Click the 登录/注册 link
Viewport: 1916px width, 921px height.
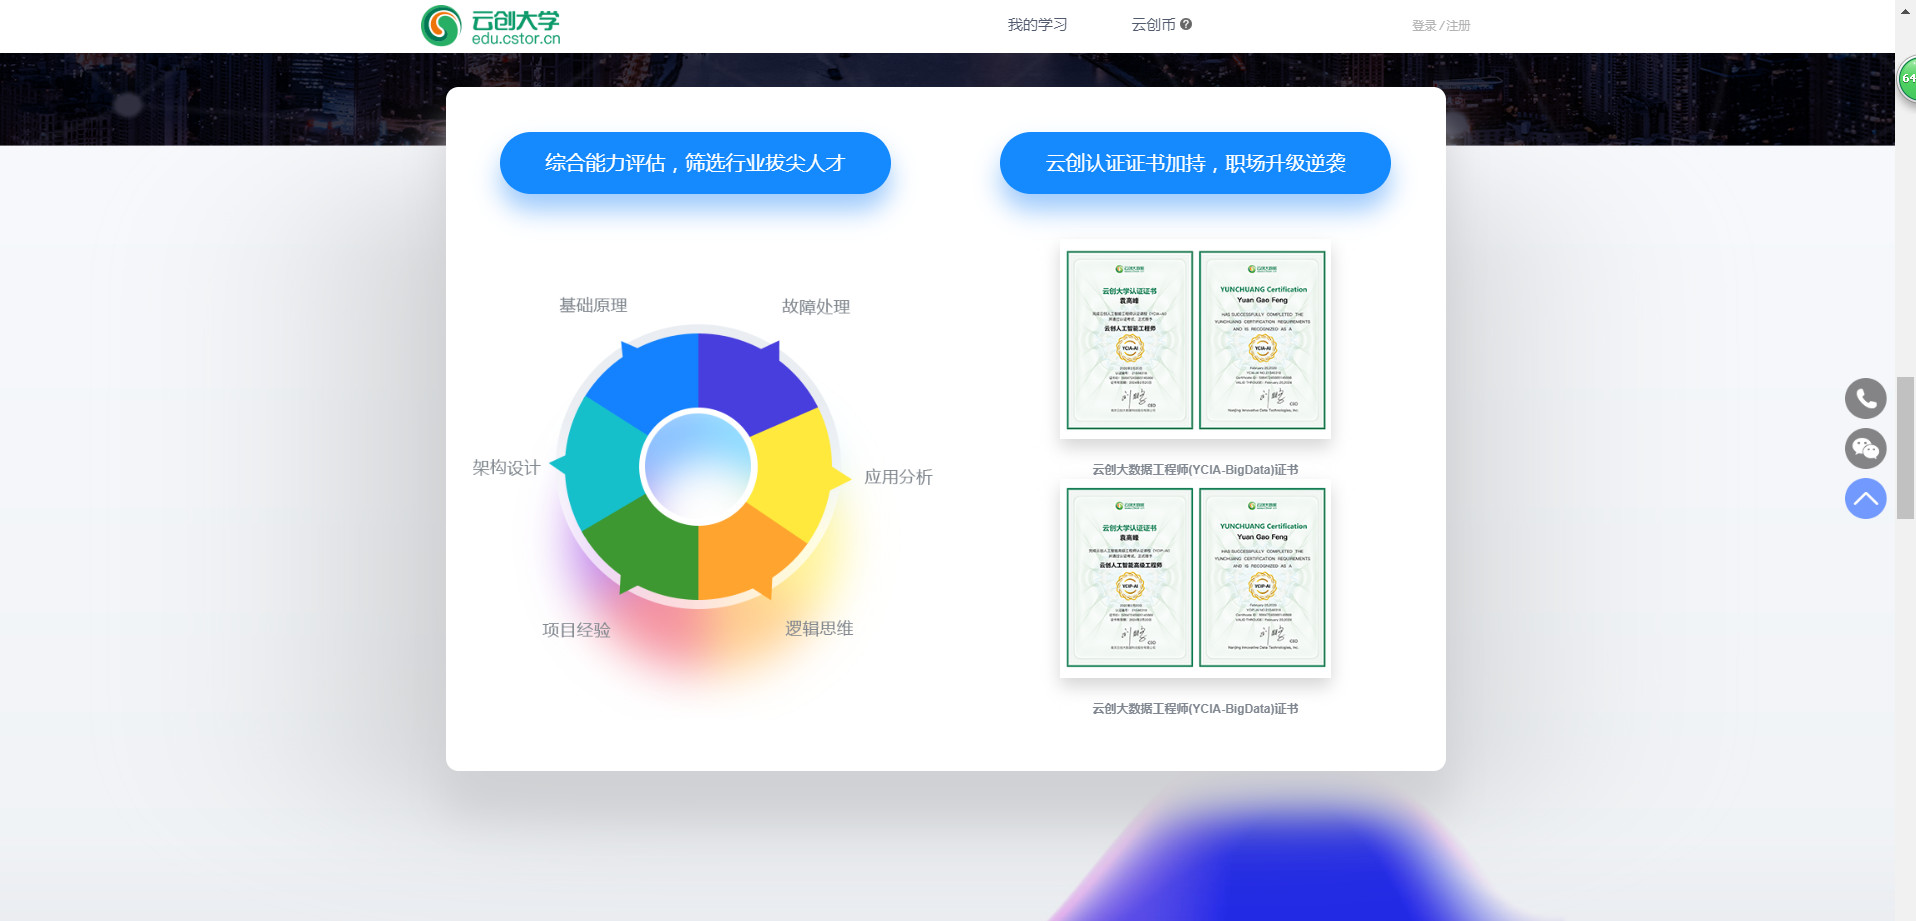click(1439, 25)
